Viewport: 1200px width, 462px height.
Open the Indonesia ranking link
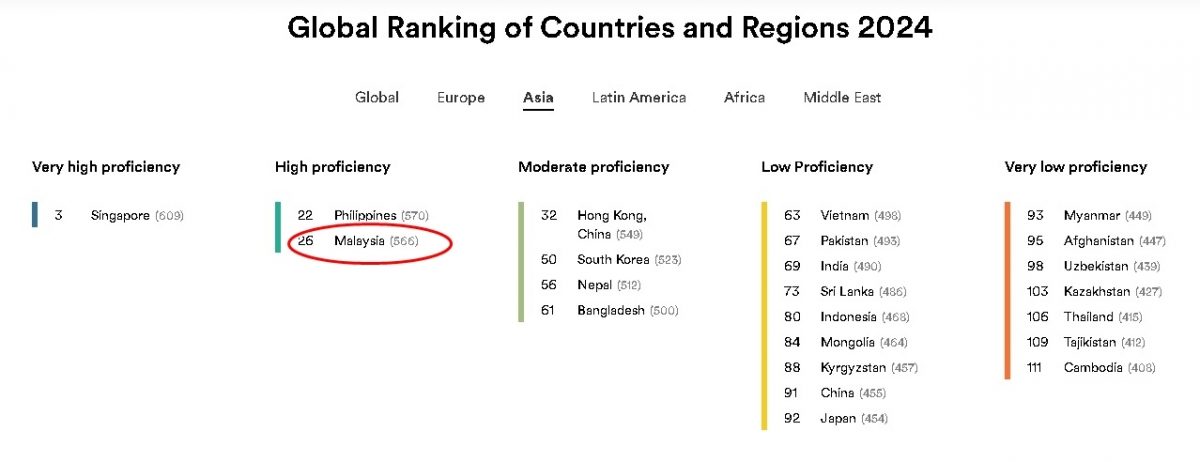[848, 317]
